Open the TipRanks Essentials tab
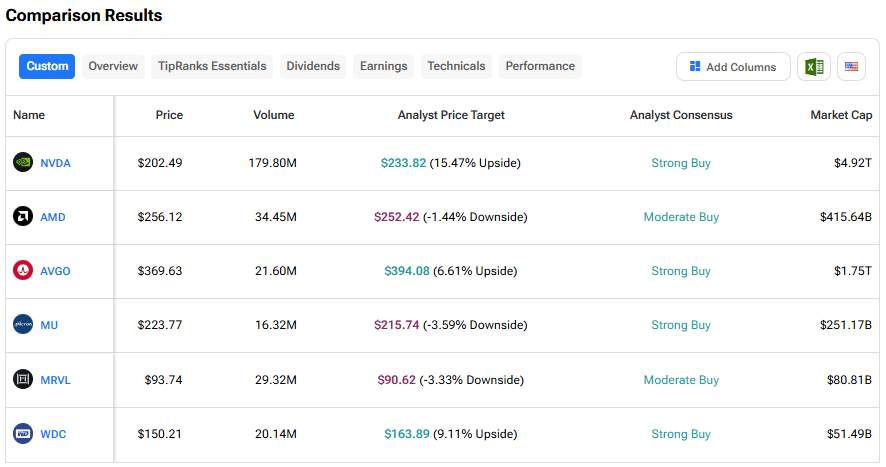Screen dimensions: 886x467 [x=212, y=66]
